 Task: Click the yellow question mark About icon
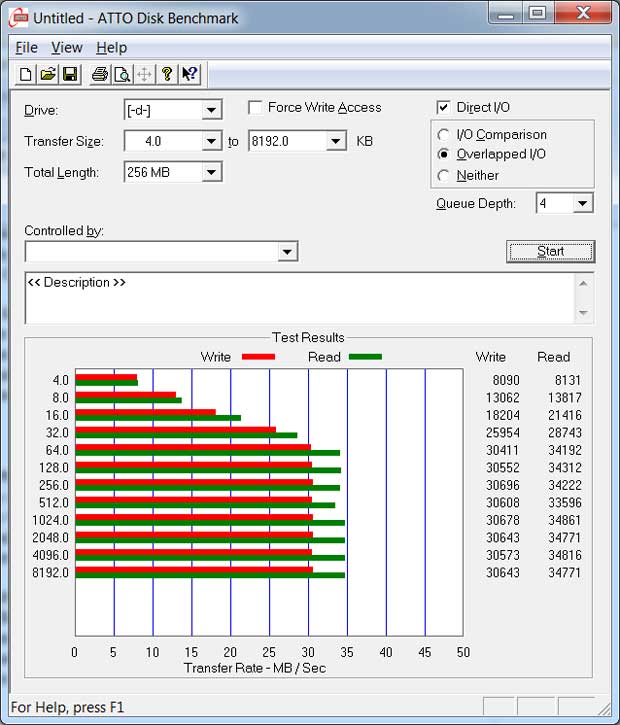tap(167, 74)
